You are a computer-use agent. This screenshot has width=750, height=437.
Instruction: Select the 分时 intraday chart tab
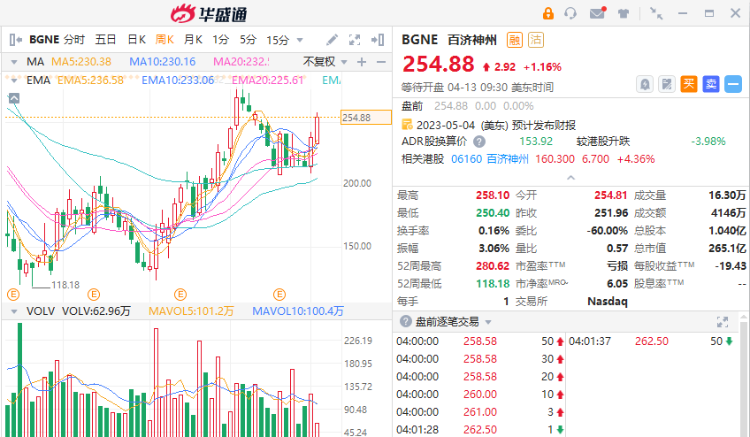74,40
